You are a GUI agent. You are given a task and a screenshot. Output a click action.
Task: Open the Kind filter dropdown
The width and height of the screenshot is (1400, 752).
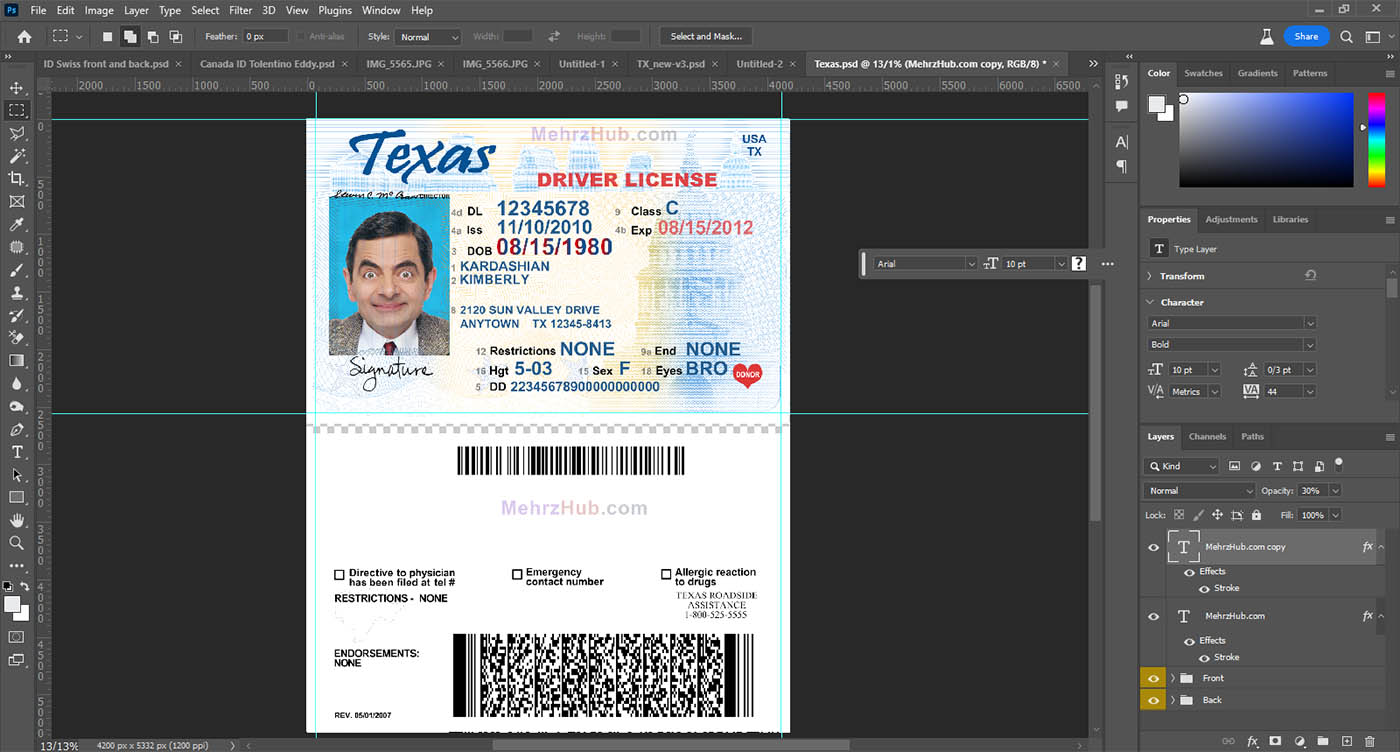click(x=1181, y=466)
